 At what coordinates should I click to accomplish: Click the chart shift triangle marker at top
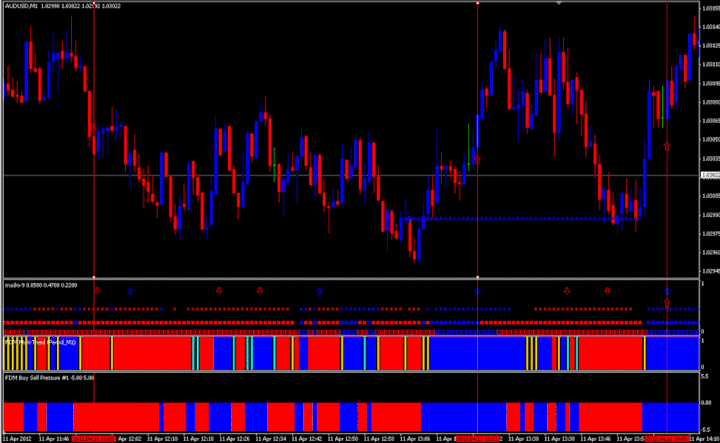559,3
